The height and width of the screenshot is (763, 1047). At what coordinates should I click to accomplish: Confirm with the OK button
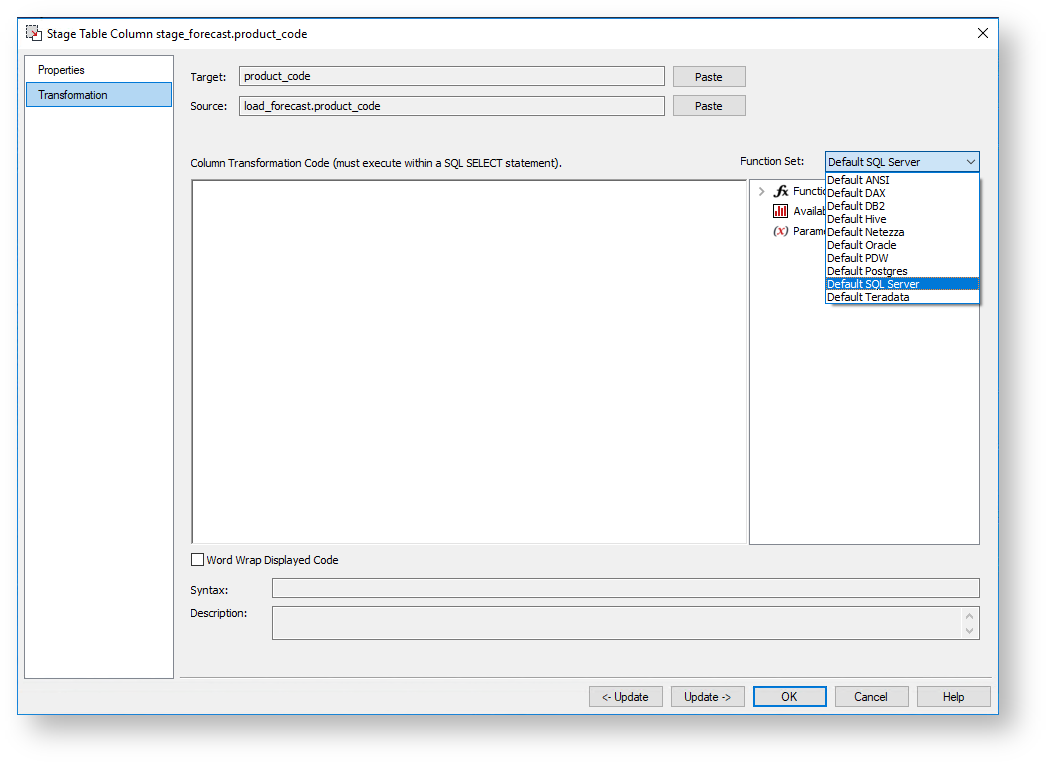789,696
